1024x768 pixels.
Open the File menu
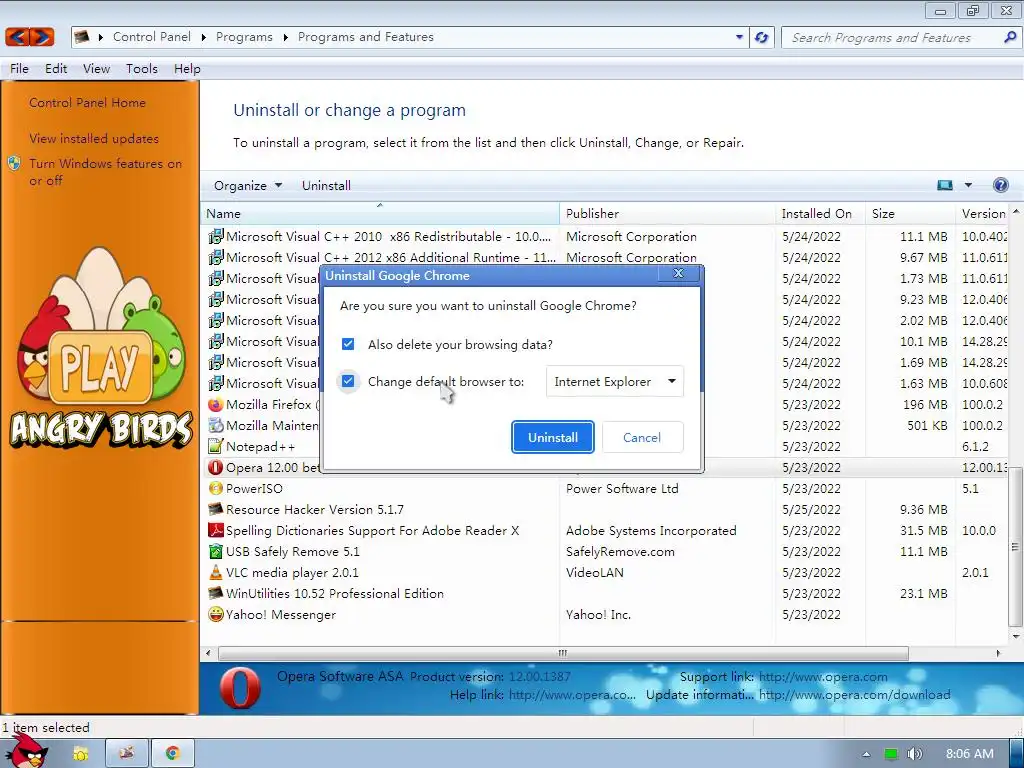click(x=19, y=69)
